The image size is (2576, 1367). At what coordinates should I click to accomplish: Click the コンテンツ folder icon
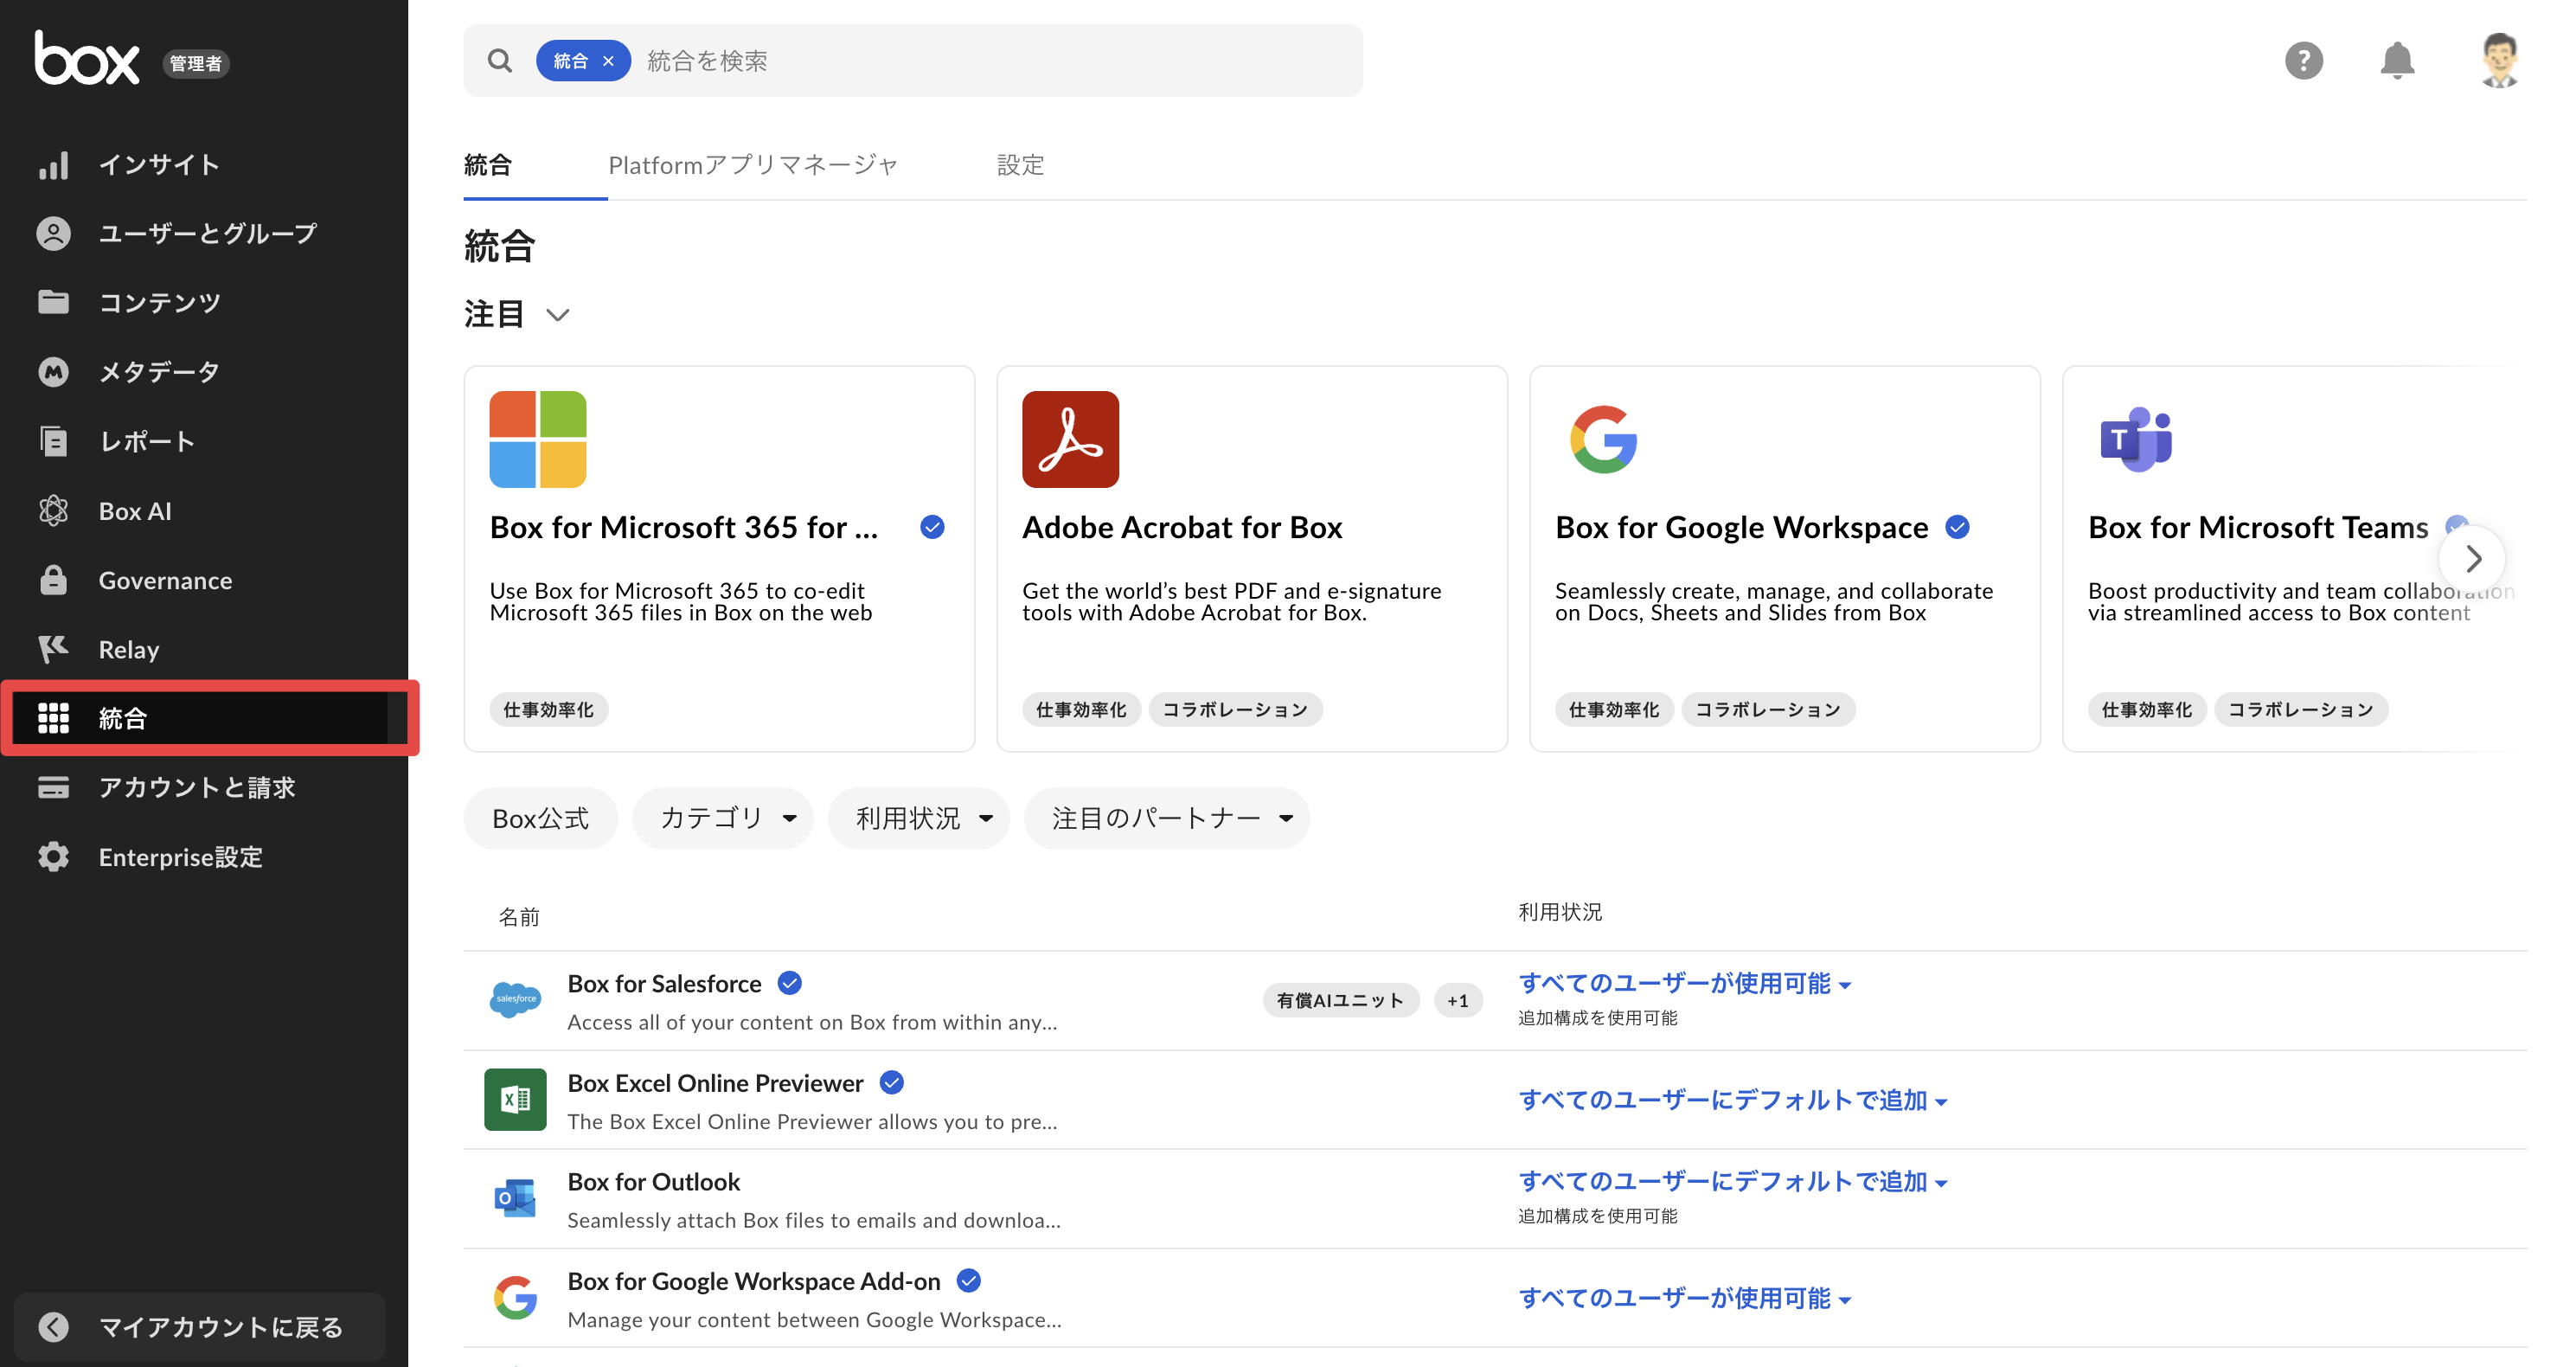tap(53, 302)
